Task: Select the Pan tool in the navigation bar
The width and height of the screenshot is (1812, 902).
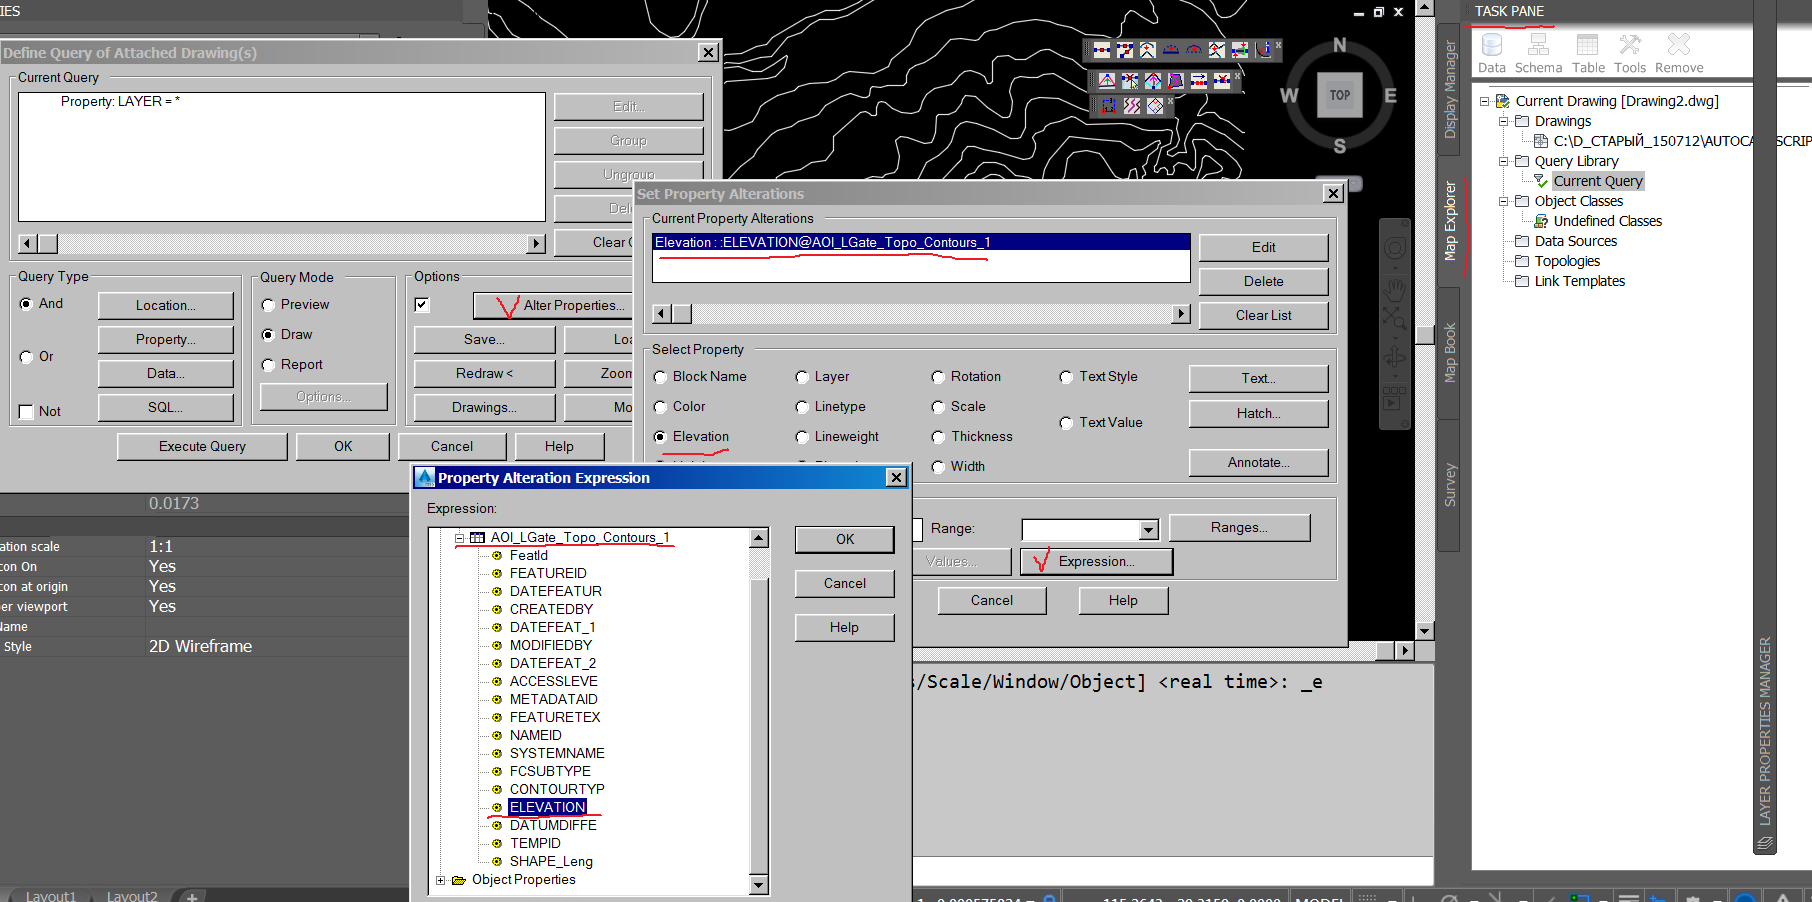Action: pyautogui.click(x=1393, y=291)
